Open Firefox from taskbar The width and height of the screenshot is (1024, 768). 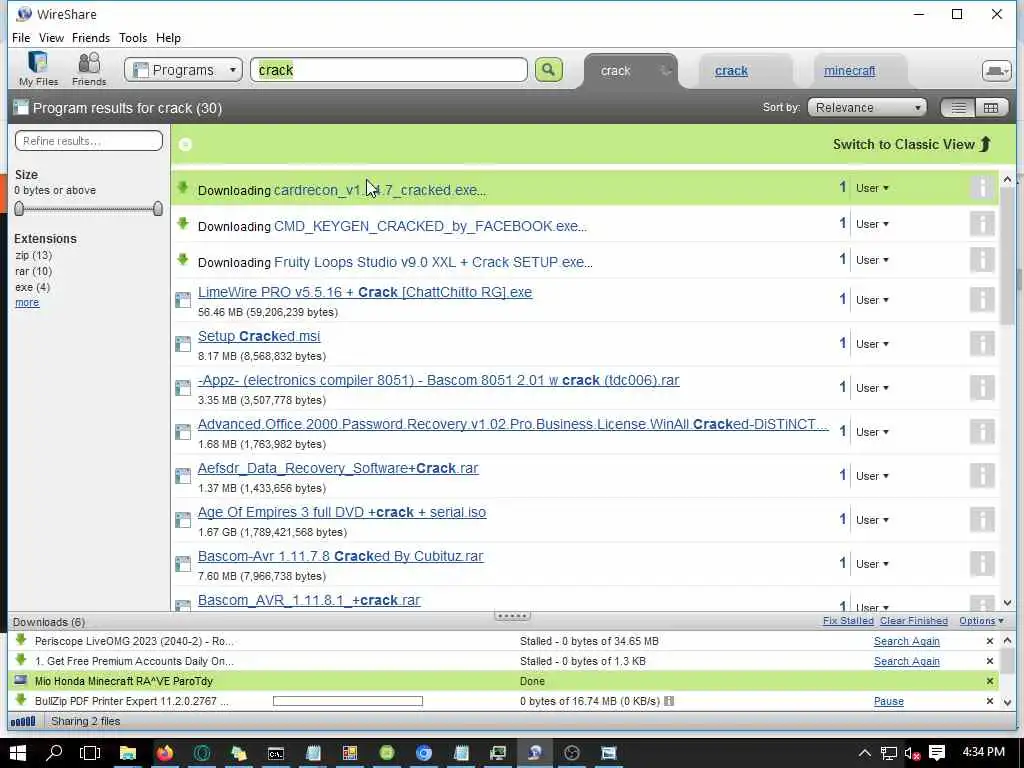click(x=165, y=753)
